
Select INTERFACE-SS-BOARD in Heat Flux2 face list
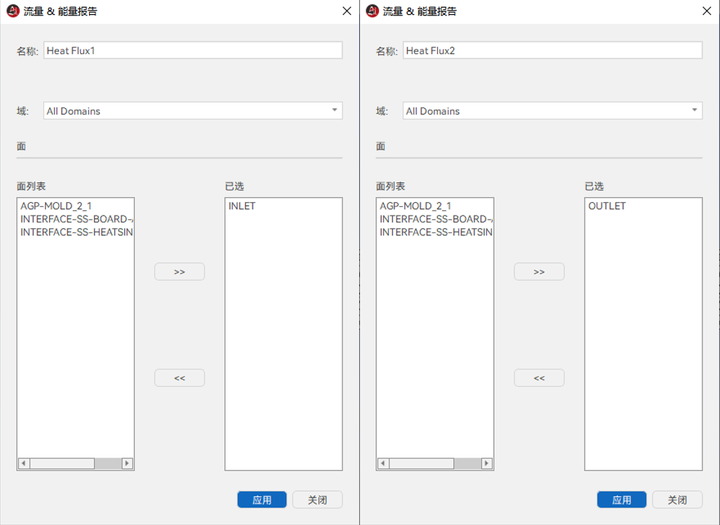click(436, 219)
